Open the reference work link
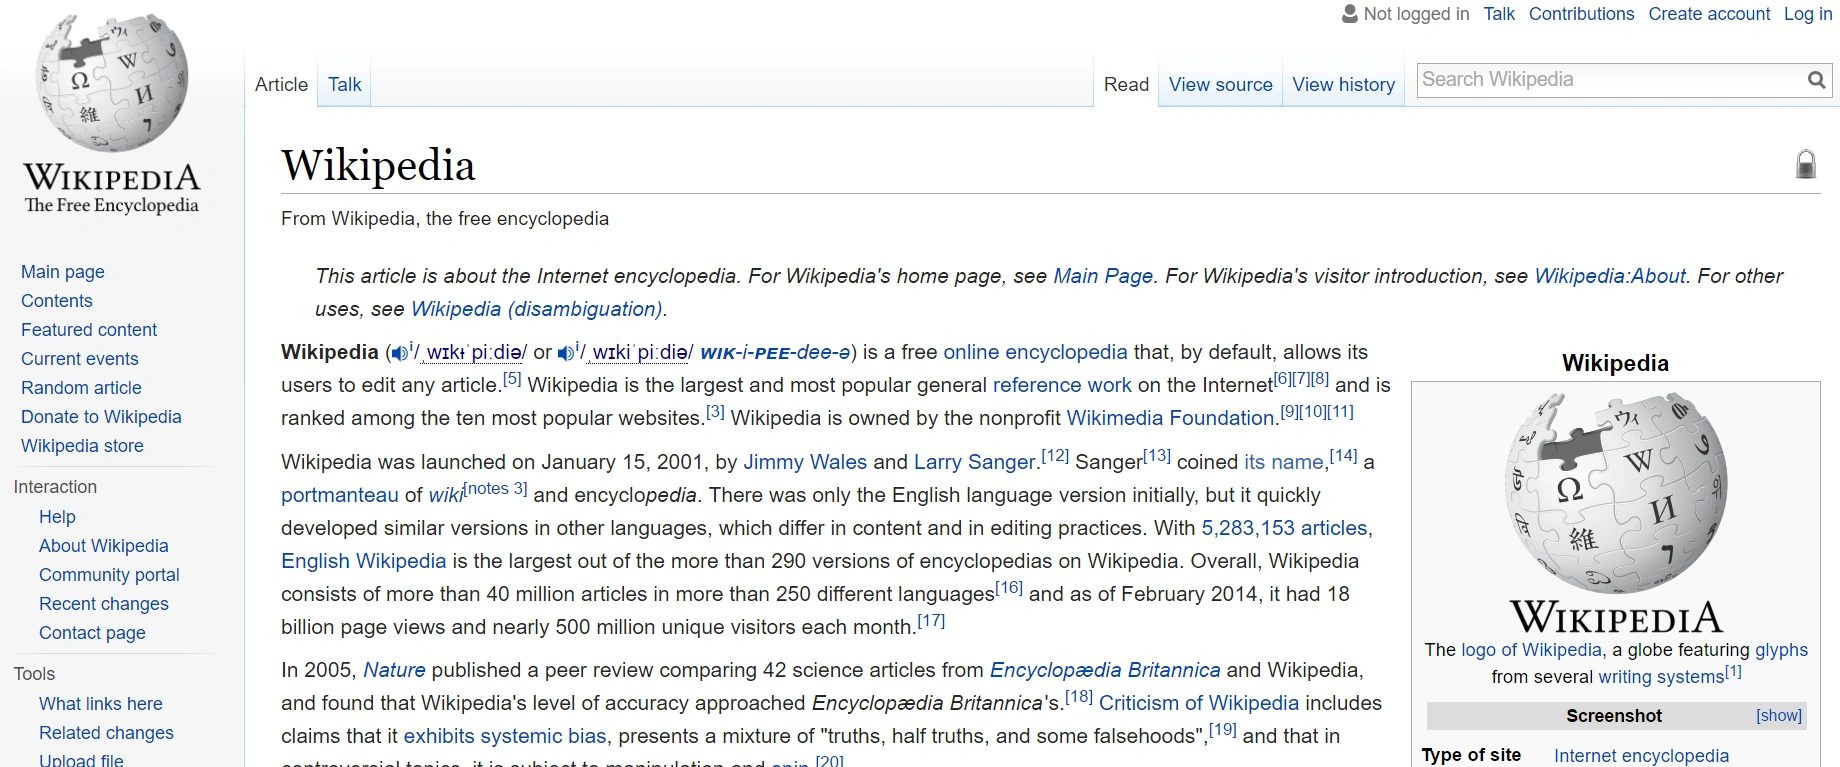 [x=1062, y=385]
